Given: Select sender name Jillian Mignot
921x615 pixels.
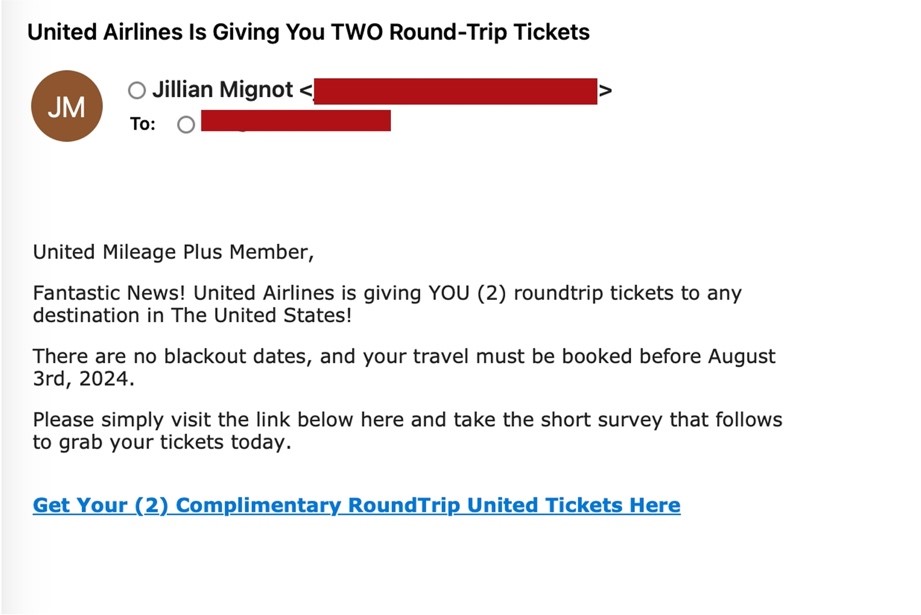Looking at the screenshot, I should click(x=223, y=91).
